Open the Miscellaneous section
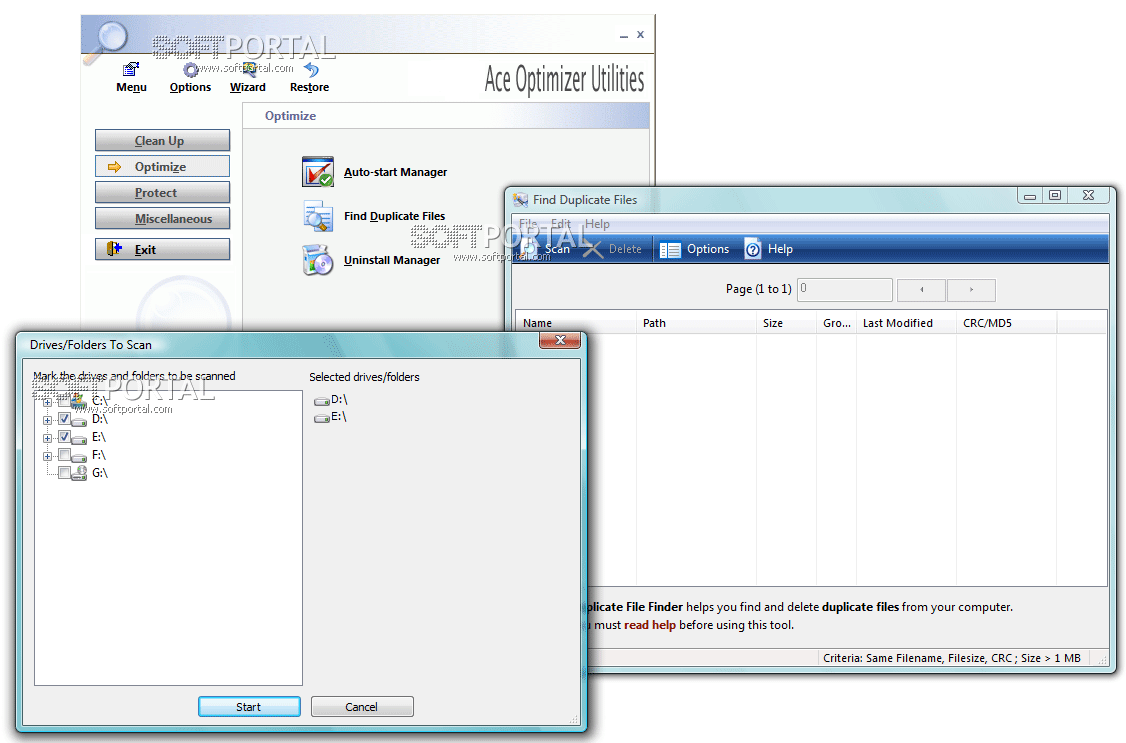 [x=162, y=218]
